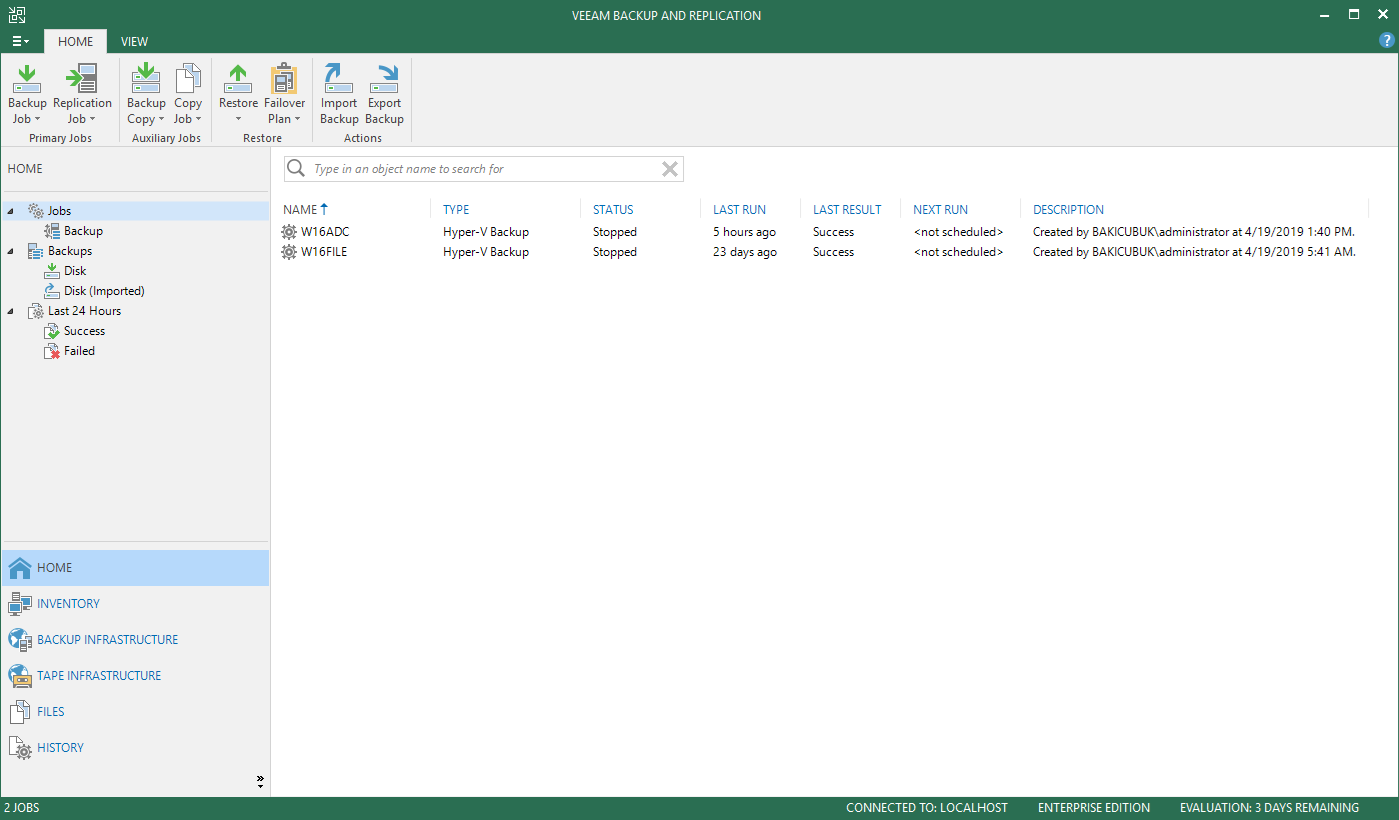Open the help question mark icon
Screen dimensions: 1399x820
point(1386,41)
